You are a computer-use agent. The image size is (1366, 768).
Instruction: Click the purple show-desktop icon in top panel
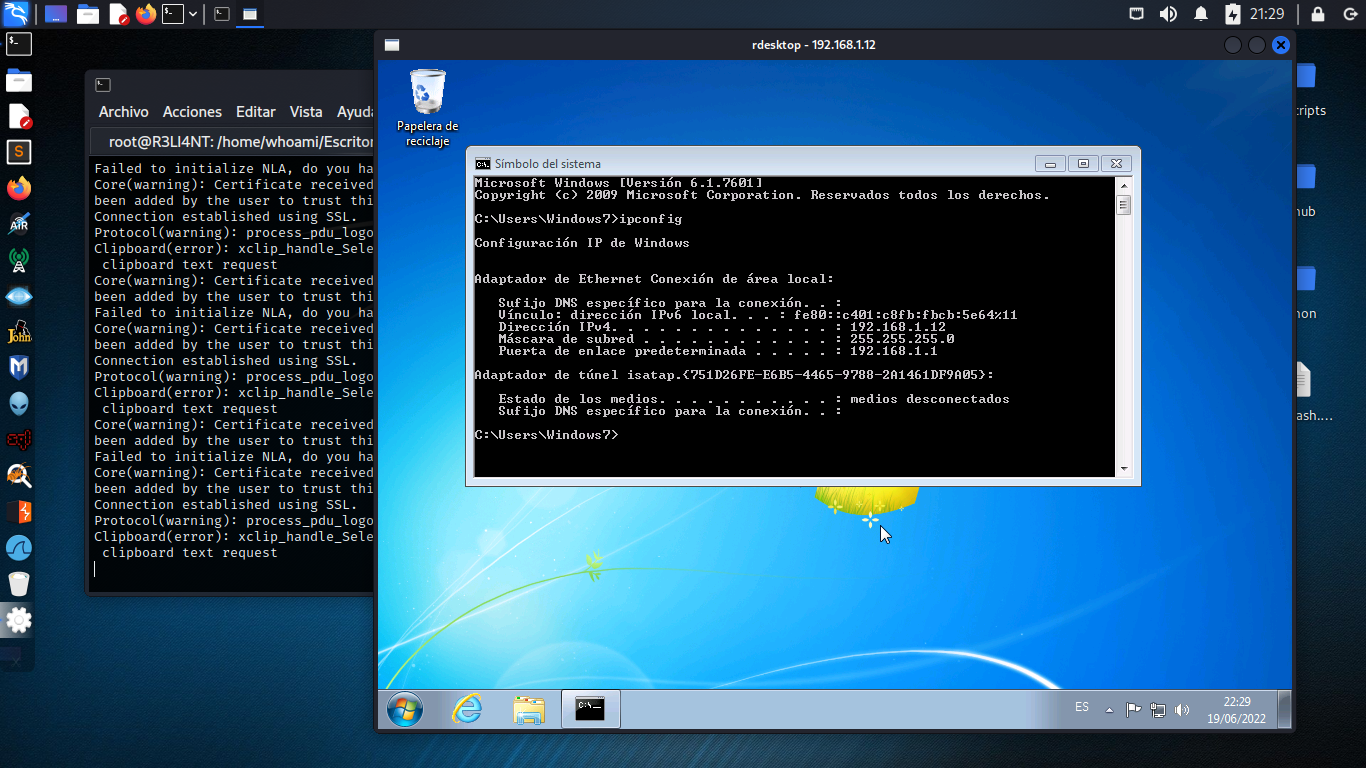(x=57, y=15)
